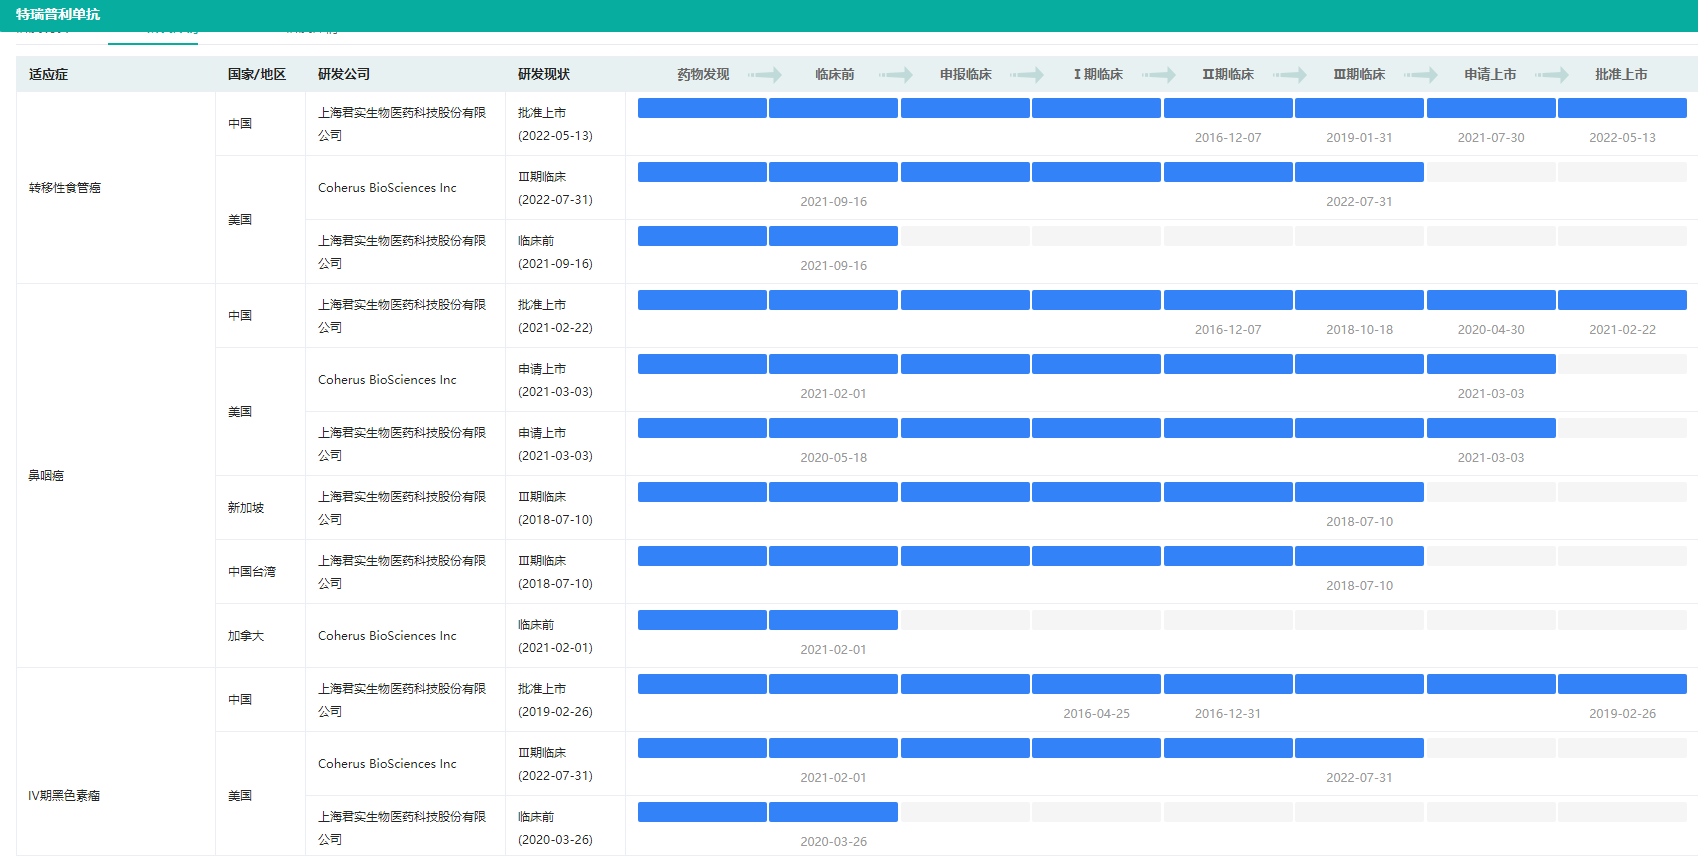This screenshot has width=1698, height=861.
Task: Click the 研发现状 column header
Action: (544, 75)
